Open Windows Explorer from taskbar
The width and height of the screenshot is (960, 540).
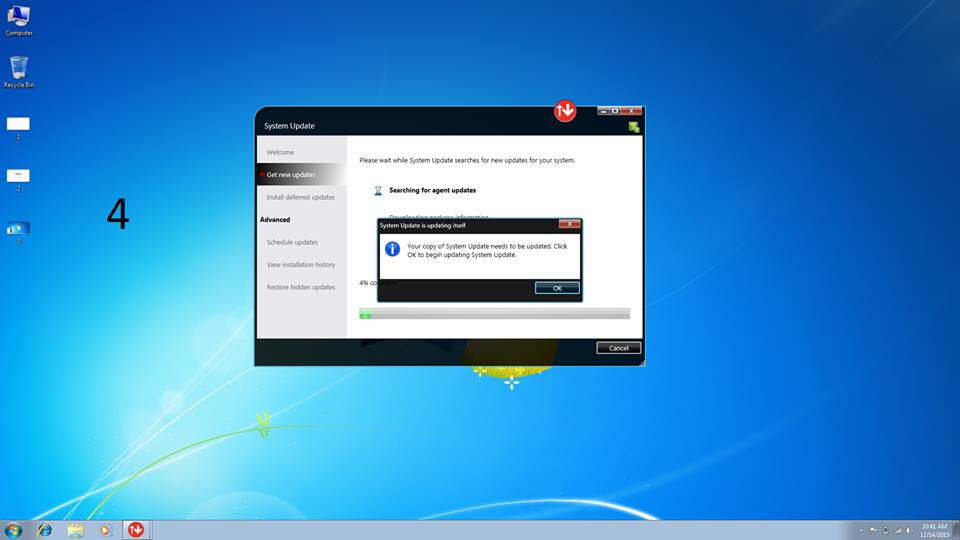click(x=75, y=530)
